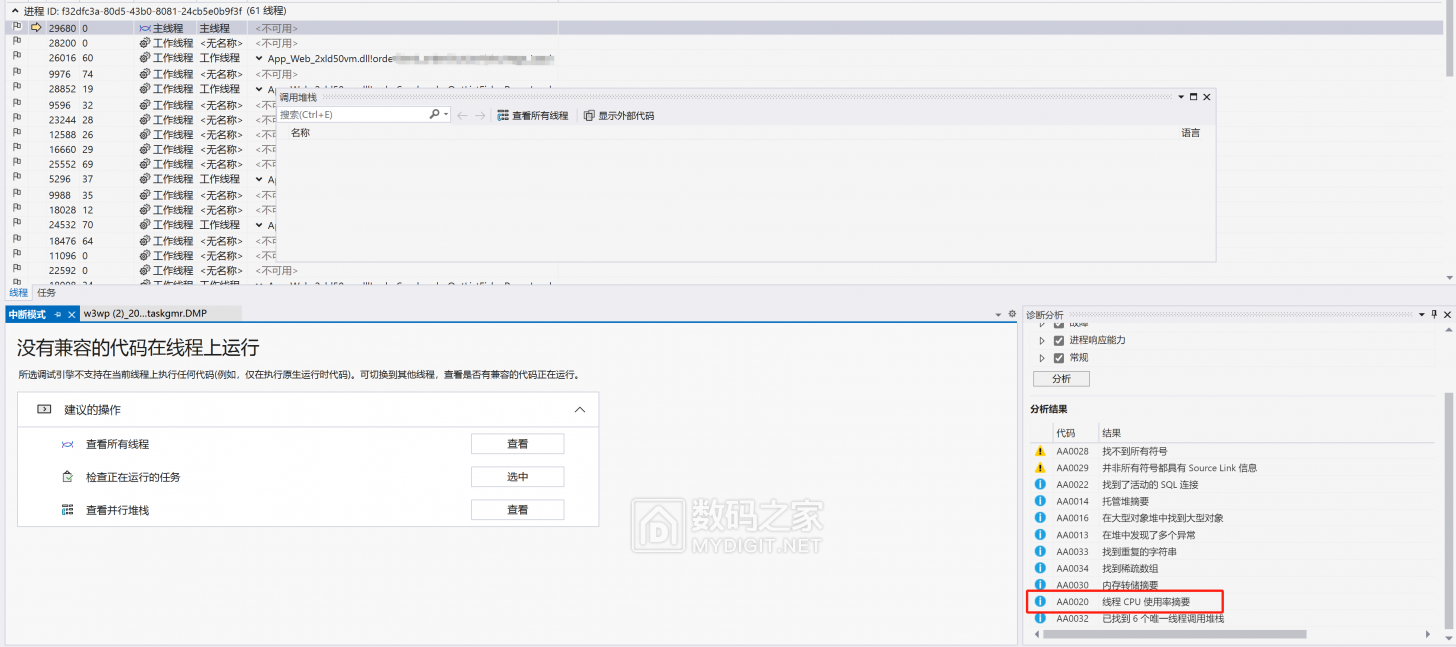Switch to the 任务 tab
This screenshot has width=1456, height=647.
coord(47,293)
